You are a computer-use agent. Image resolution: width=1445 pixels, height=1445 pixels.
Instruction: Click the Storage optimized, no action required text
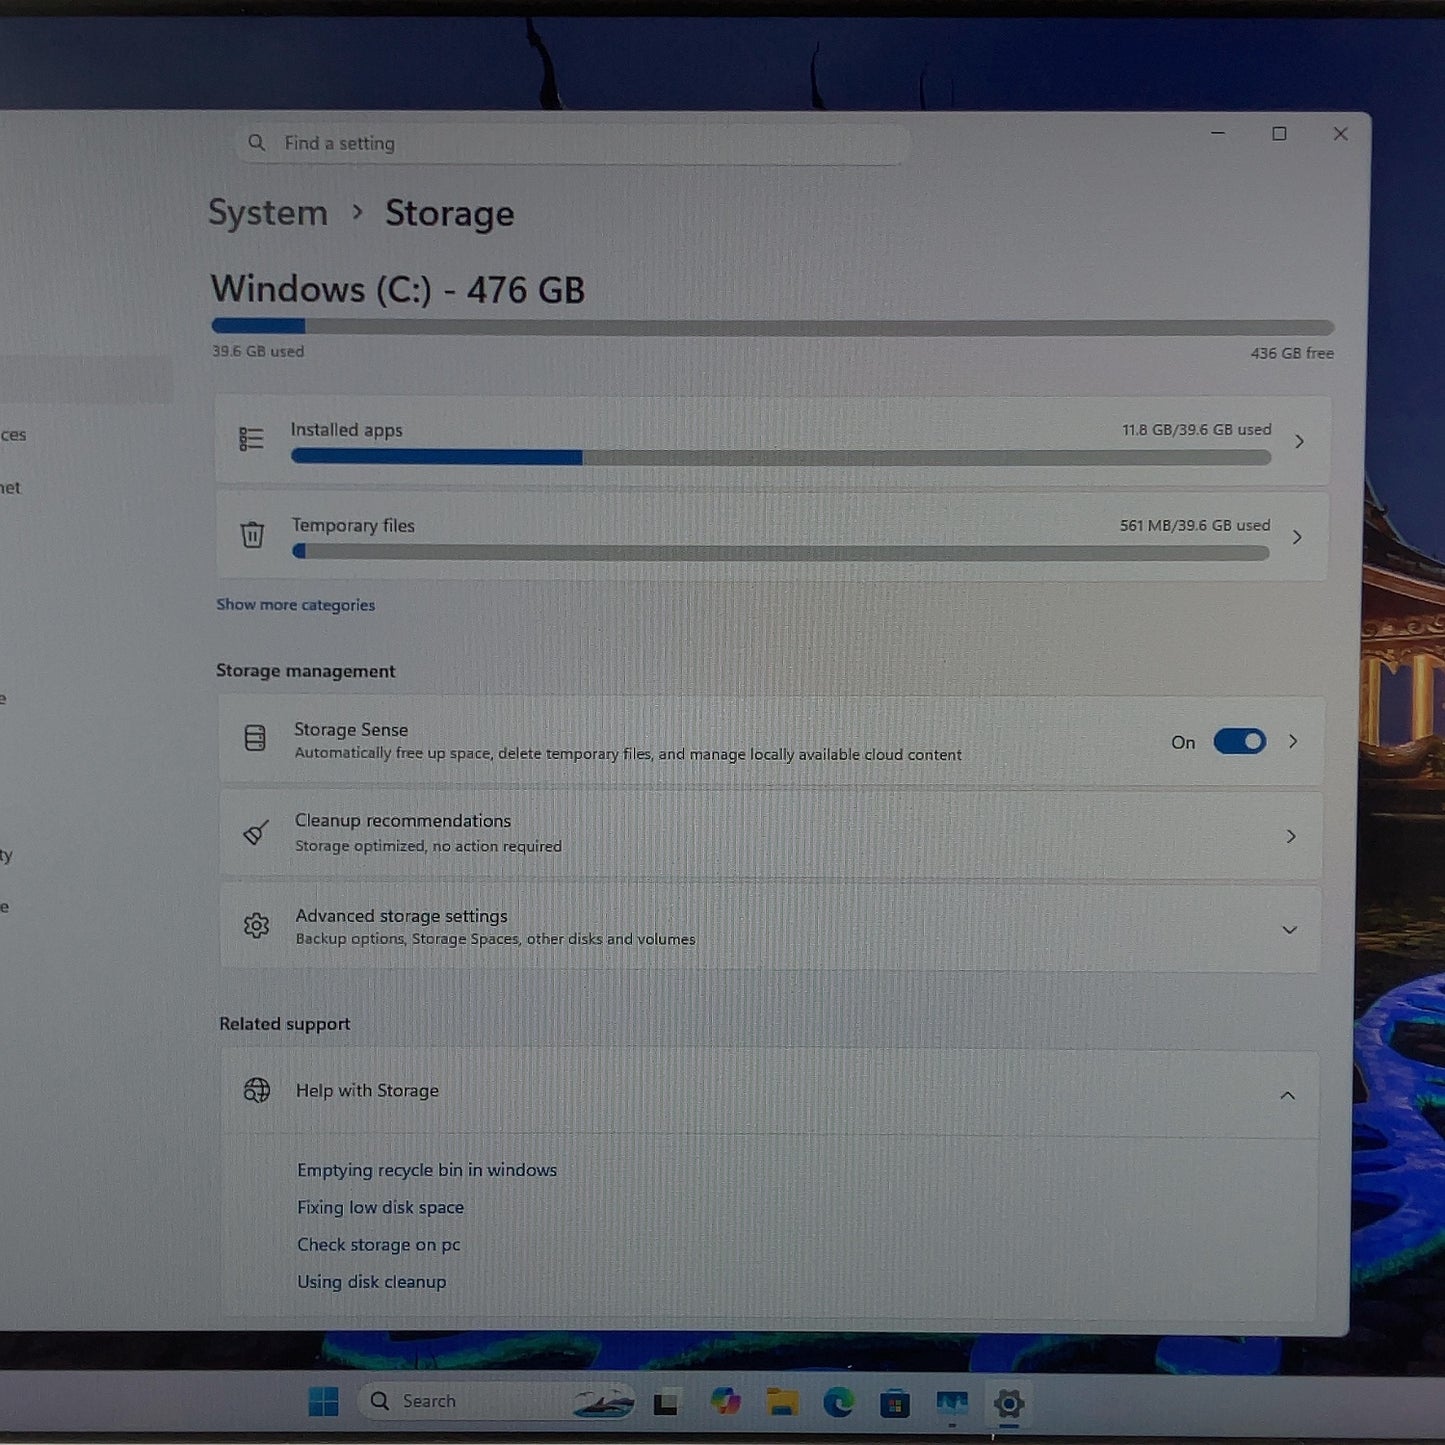point(428,846)
